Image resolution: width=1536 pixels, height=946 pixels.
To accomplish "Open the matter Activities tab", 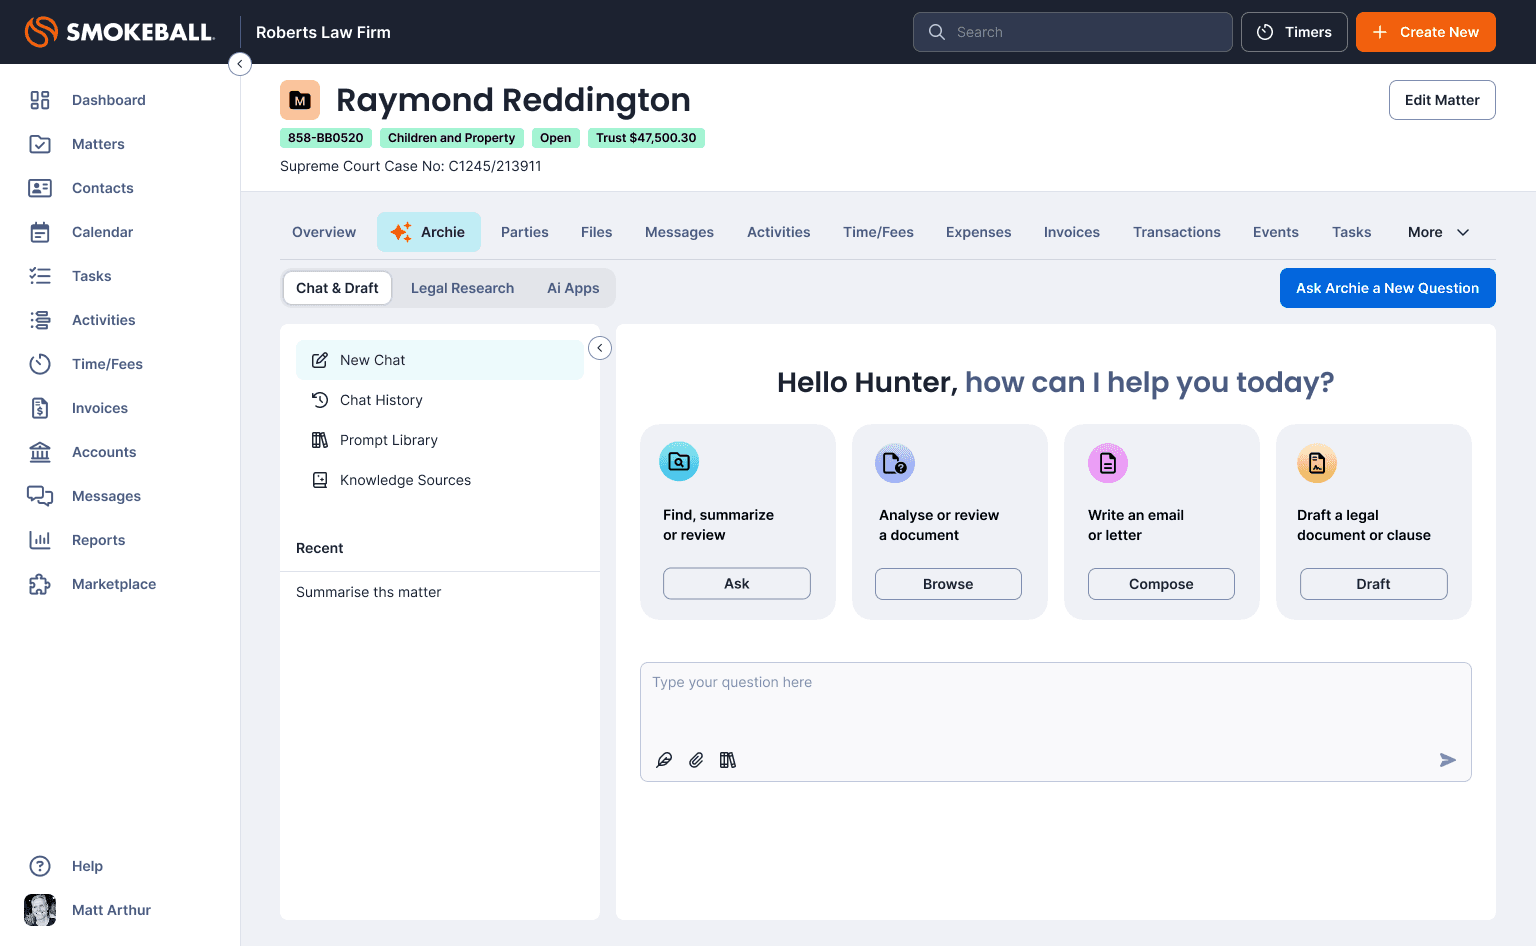I will 779,232.
